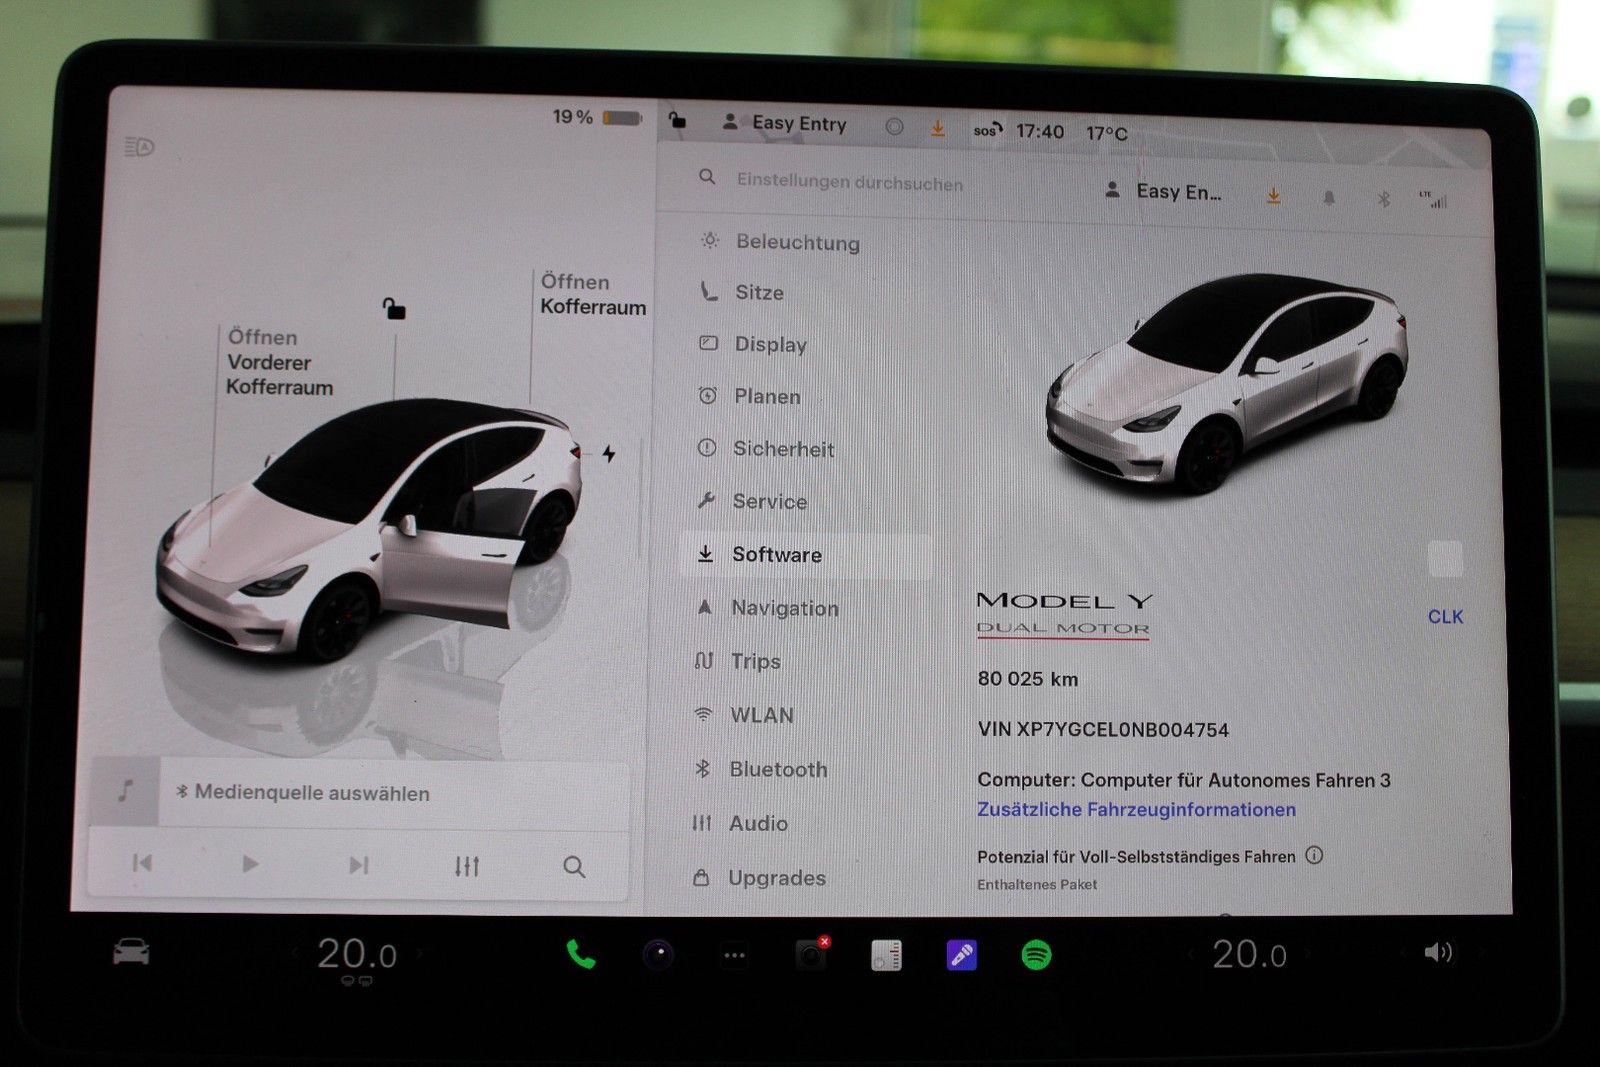This screenshot has width=1600, height=1067.
Task: Skip to previous track
Action: pyautogui.click(x=142, y=863)
